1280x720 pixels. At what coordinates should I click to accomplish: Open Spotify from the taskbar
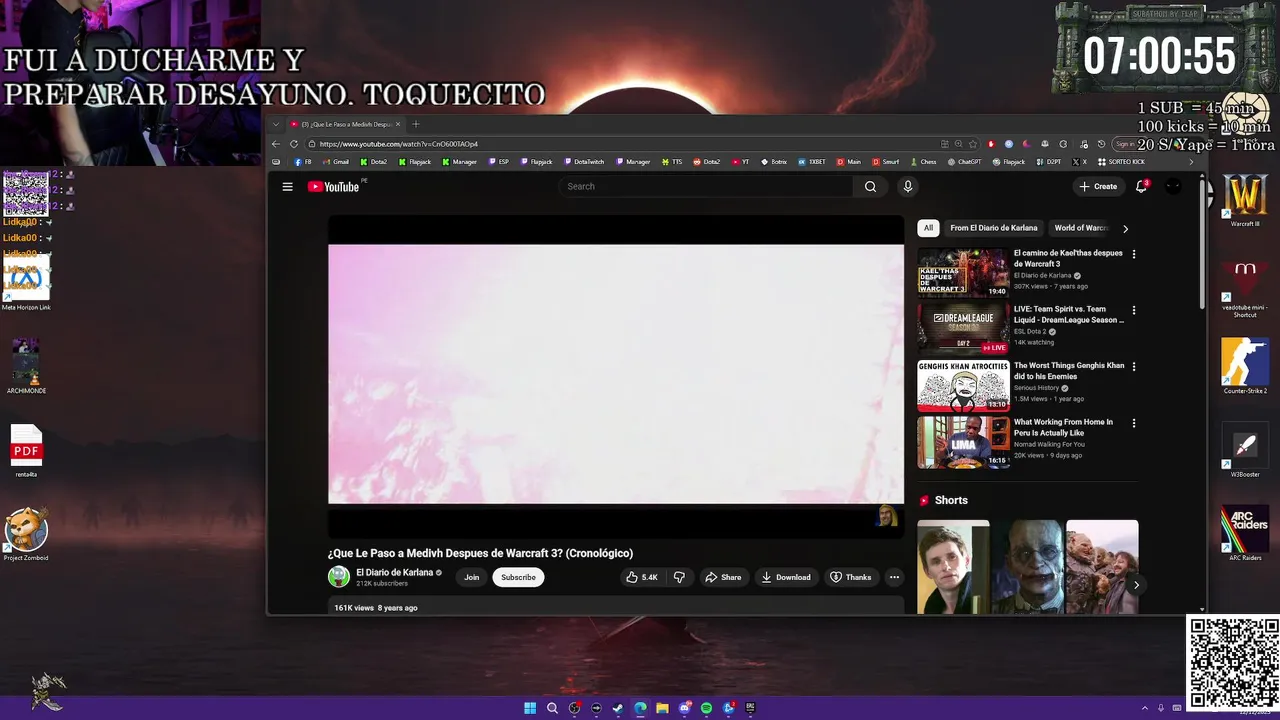coord(706,708)
